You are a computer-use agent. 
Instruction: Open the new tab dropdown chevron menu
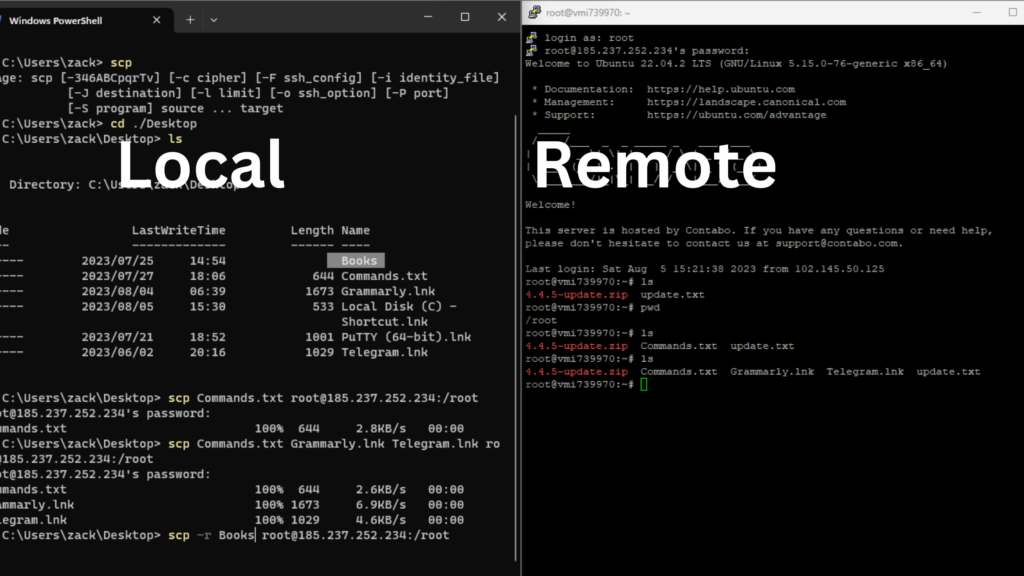tap(213, 17)
